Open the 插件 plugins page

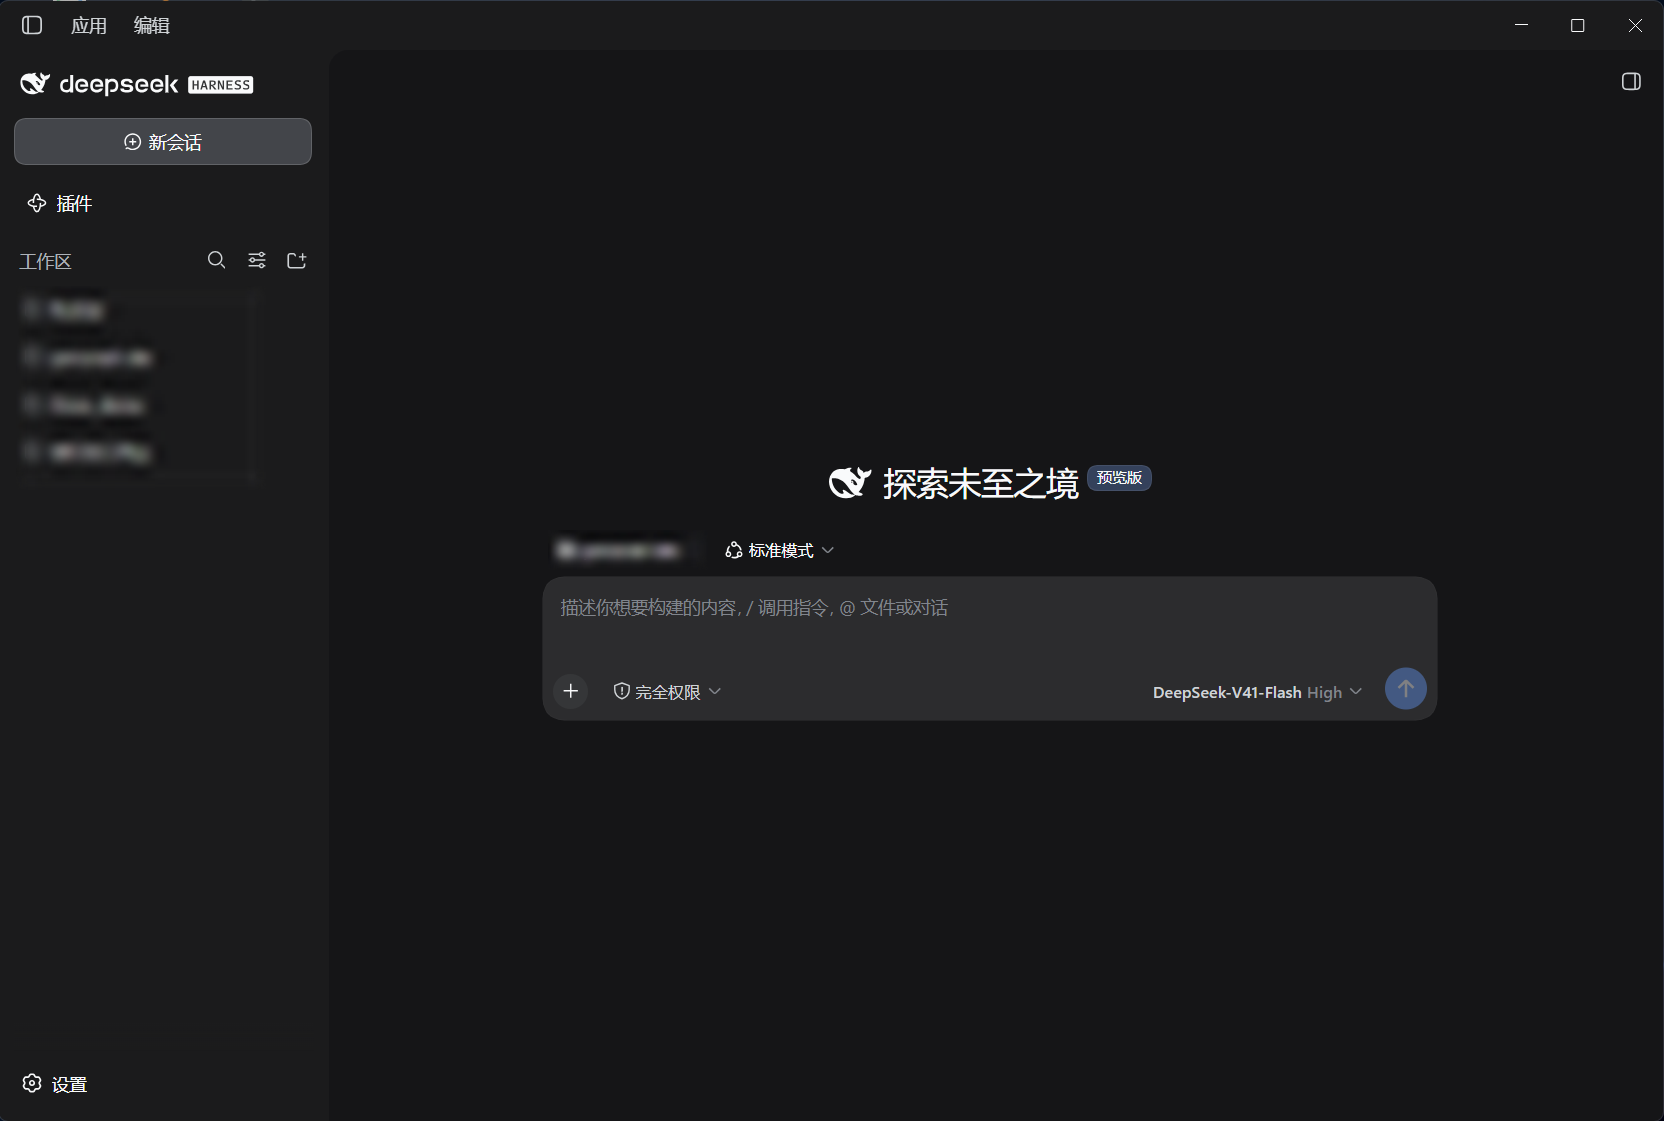[60, 204]
